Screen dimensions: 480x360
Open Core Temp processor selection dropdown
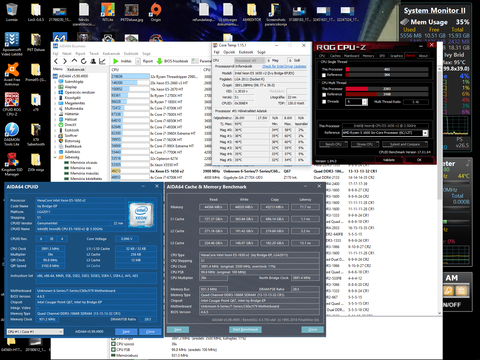click(x=249, y=60)
